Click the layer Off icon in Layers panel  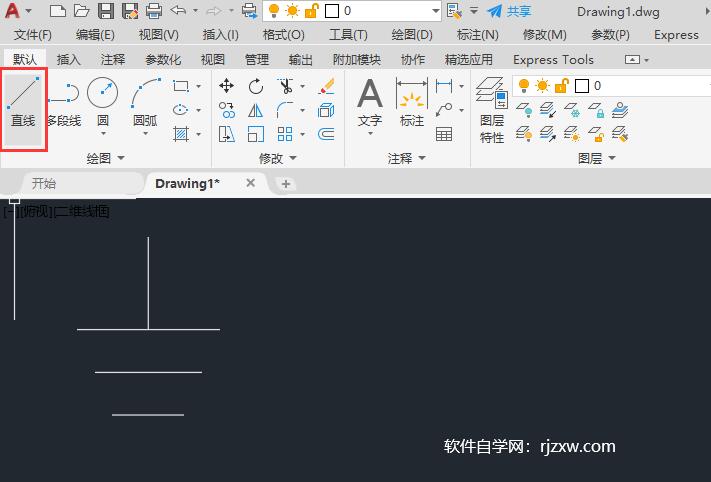pos(524,110)
